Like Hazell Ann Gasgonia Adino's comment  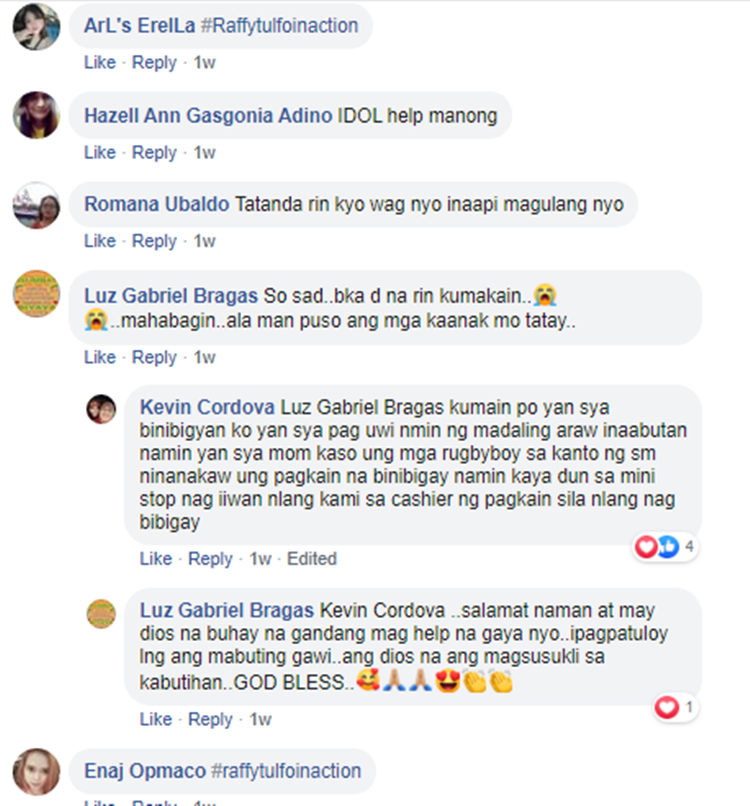point(100,152)
